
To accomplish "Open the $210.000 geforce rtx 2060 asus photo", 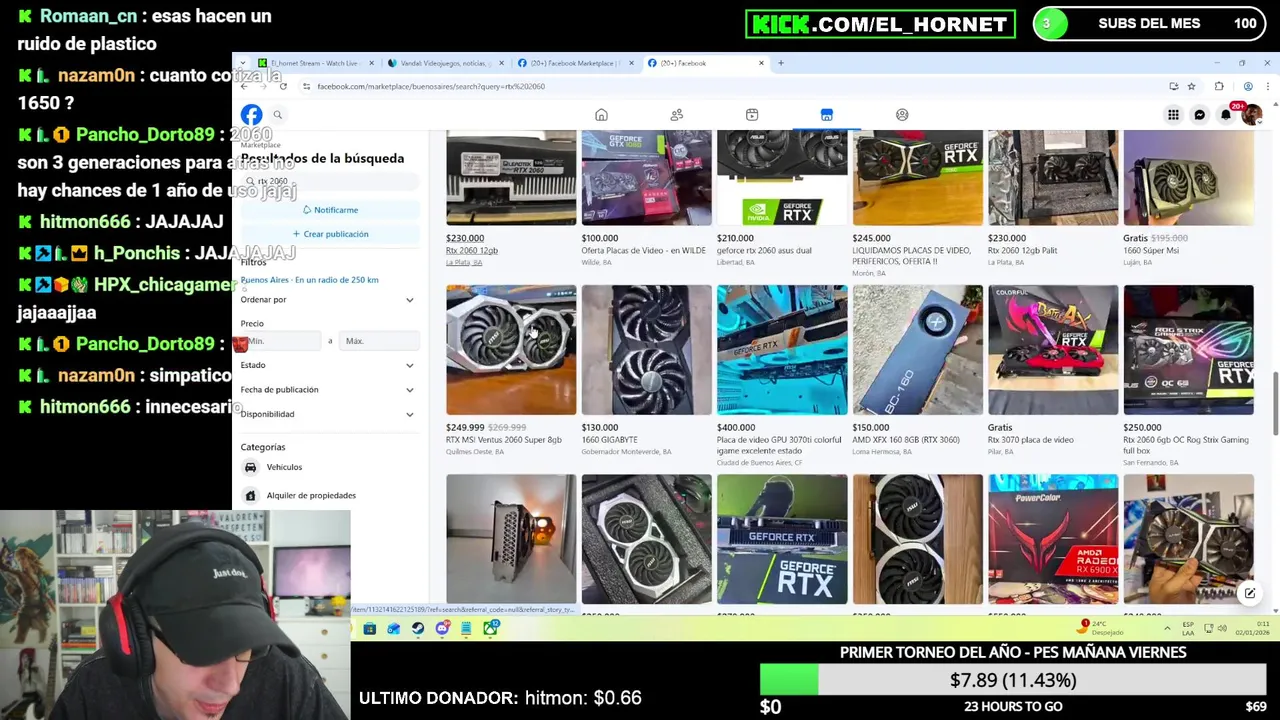I will 782,177.
